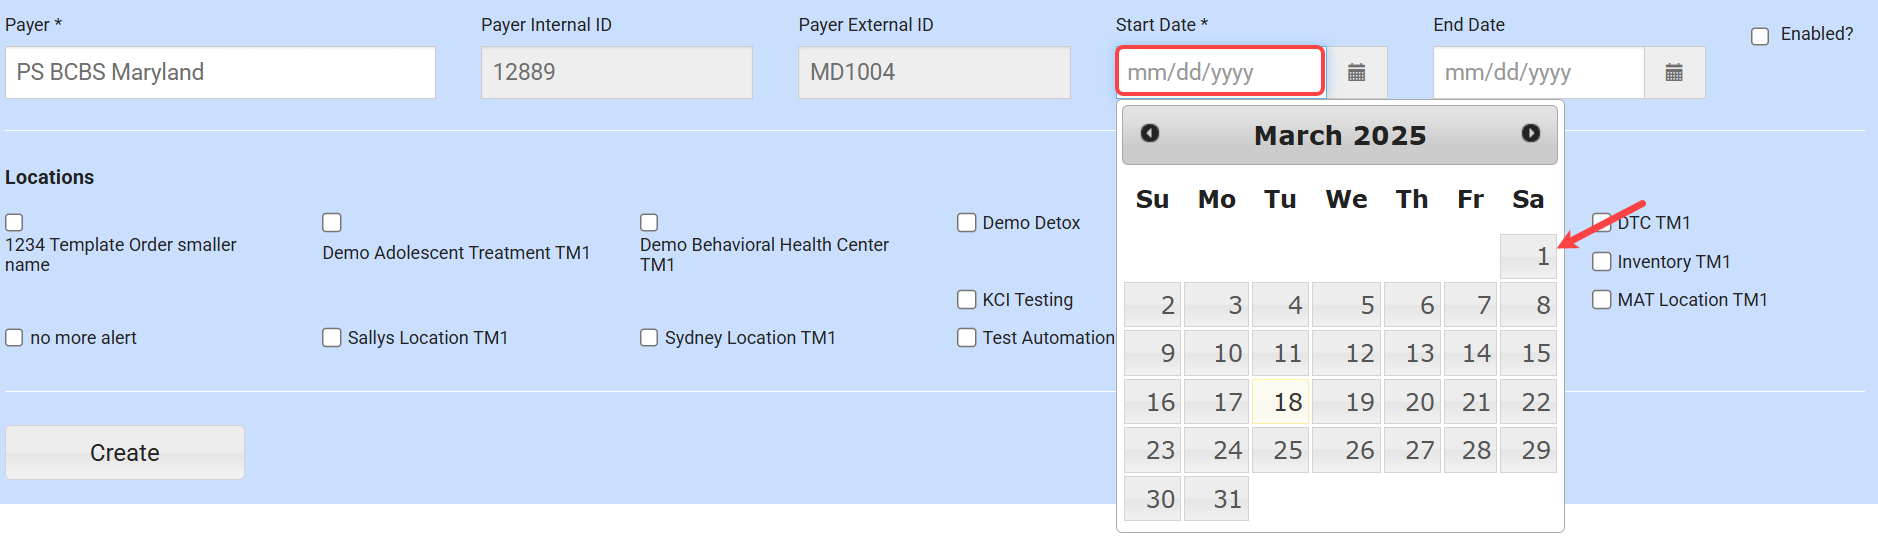Go to previous month in datepicker
The height and width of the screenshot is (540, 1878).
click(1150, 133)
